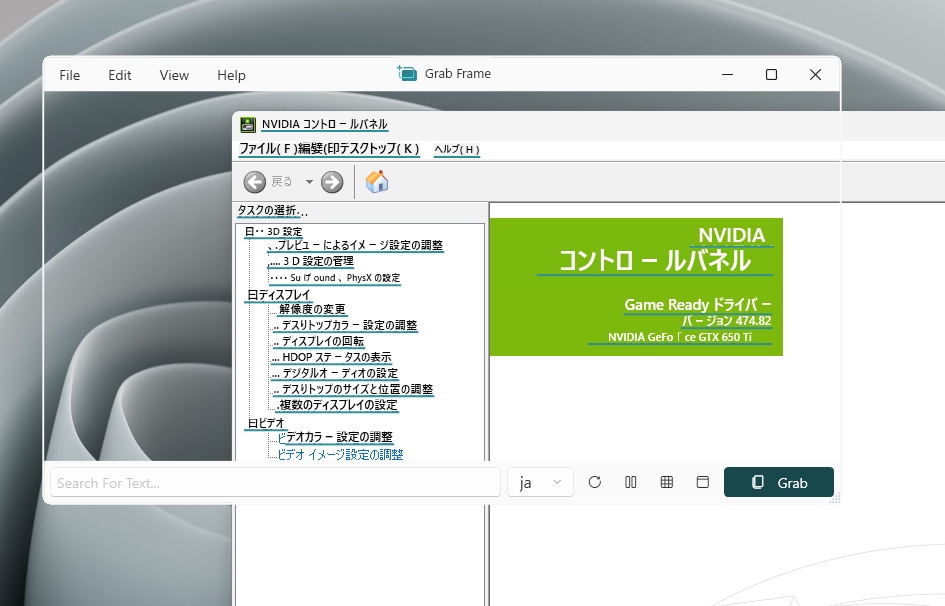Click the back arrow button 戻る
The height and width of the screenshot is (606, 945).
click(254, 182)
